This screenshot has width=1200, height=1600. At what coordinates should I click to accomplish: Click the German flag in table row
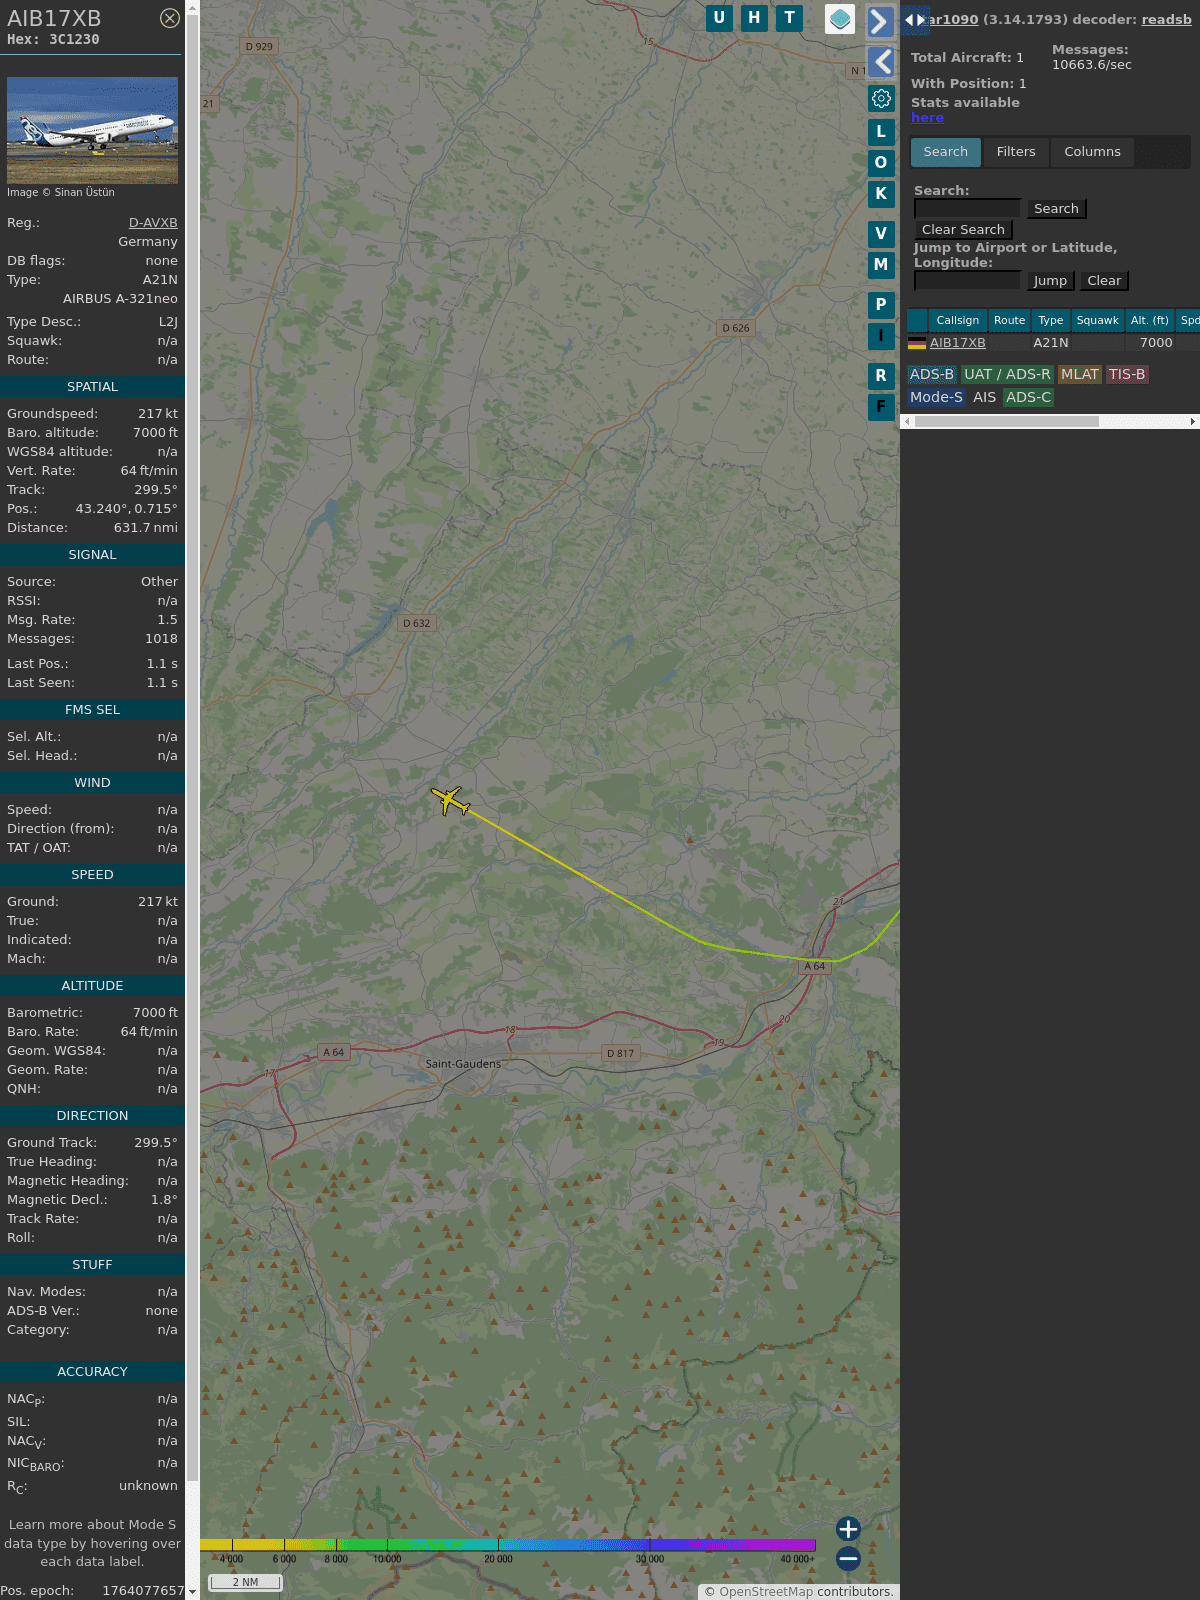click(x=916, y=342)
